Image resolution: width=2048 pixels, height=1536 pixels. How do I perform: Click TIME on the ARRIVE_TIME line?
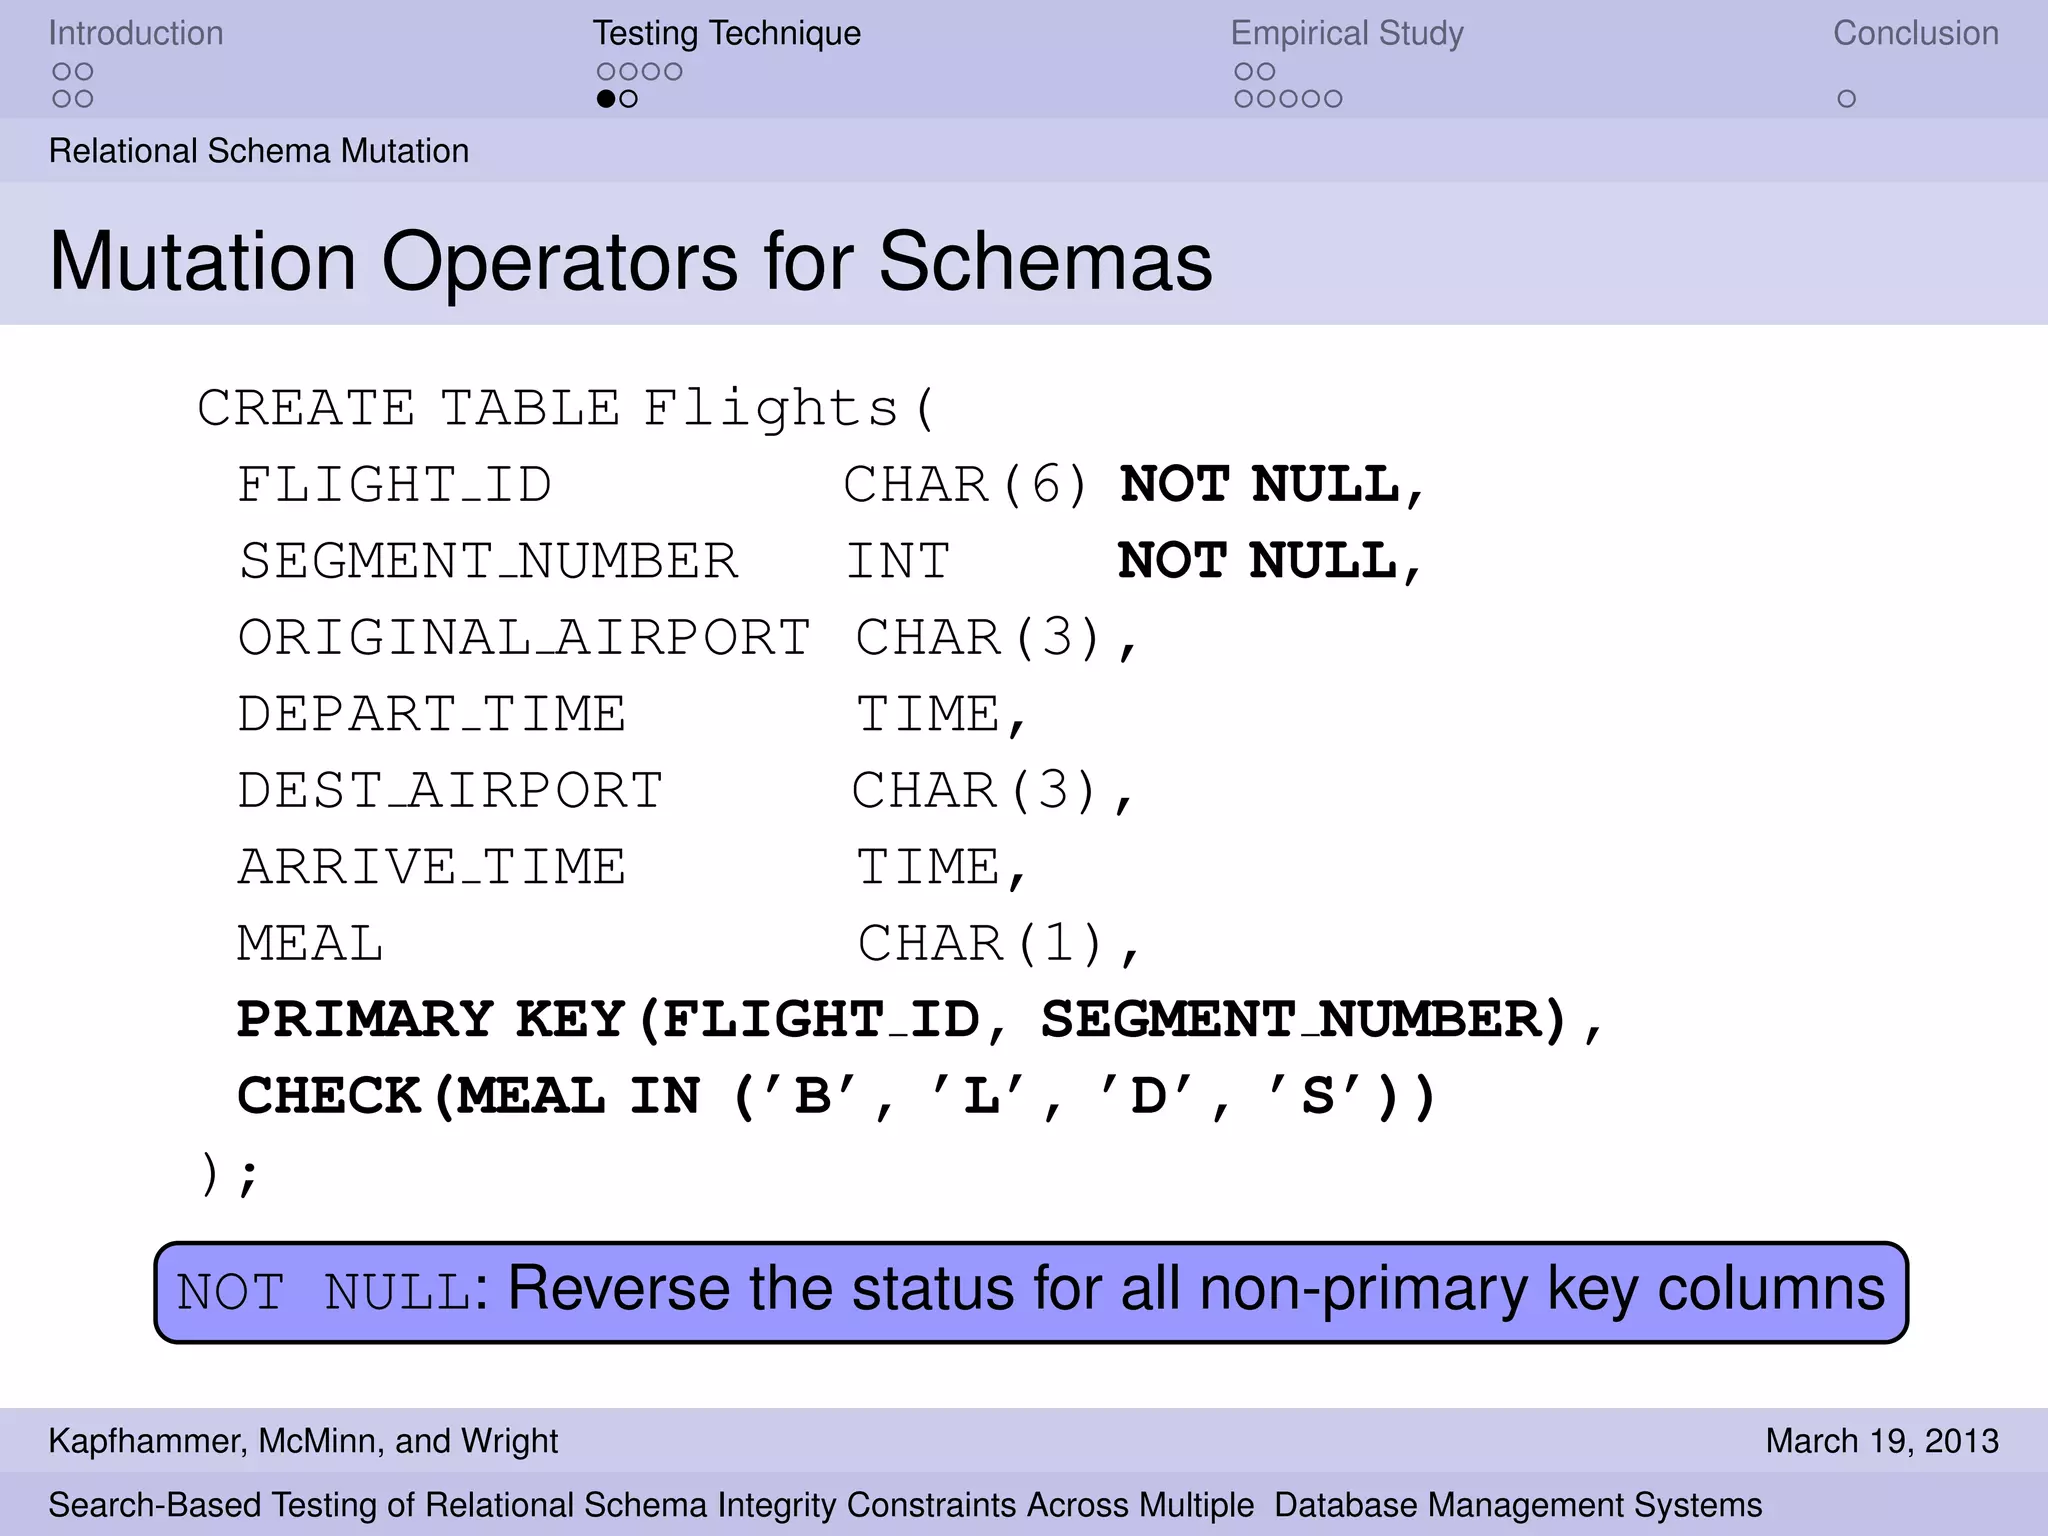point(928,866)
